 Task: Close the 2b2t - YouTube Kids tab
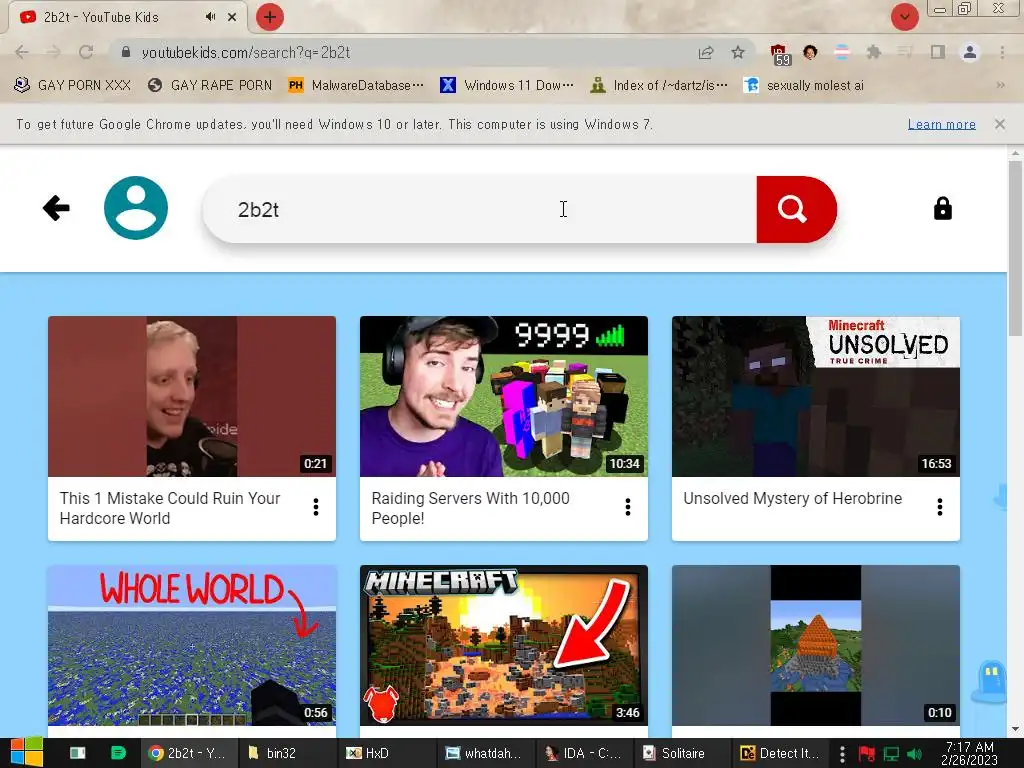232,17
